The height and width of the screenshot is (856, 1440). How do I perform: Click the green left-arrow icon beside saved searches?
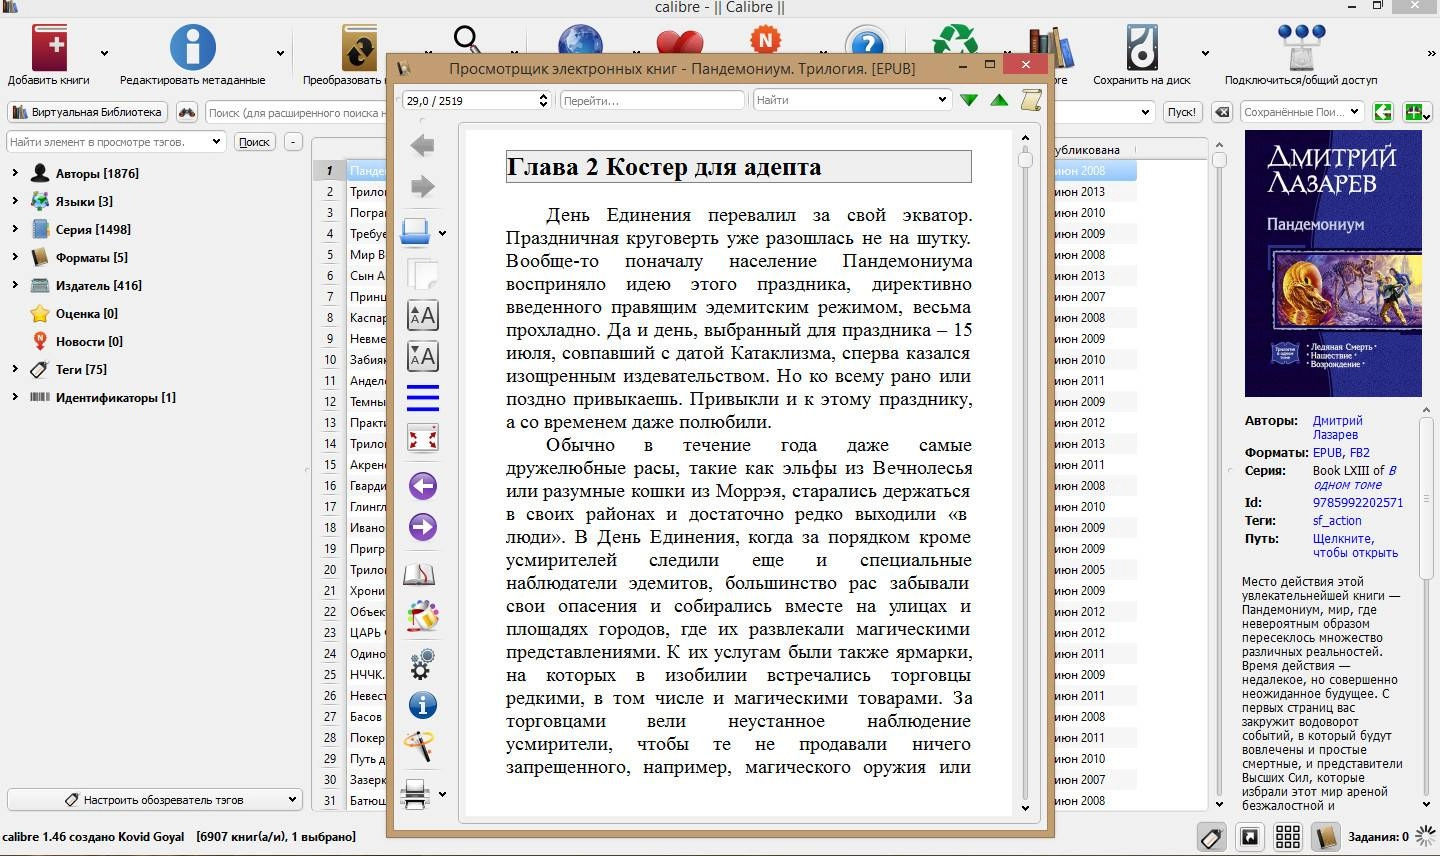point(1383,112)
